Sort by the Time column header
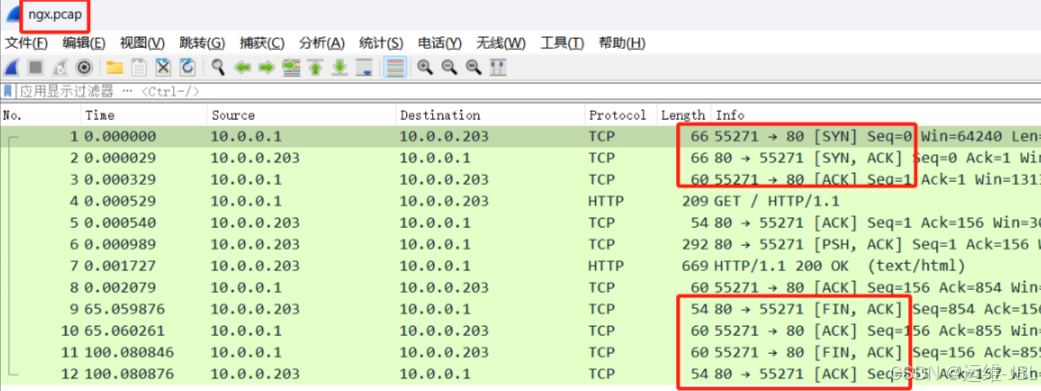 pyautogui.click(x=144, y=115)
